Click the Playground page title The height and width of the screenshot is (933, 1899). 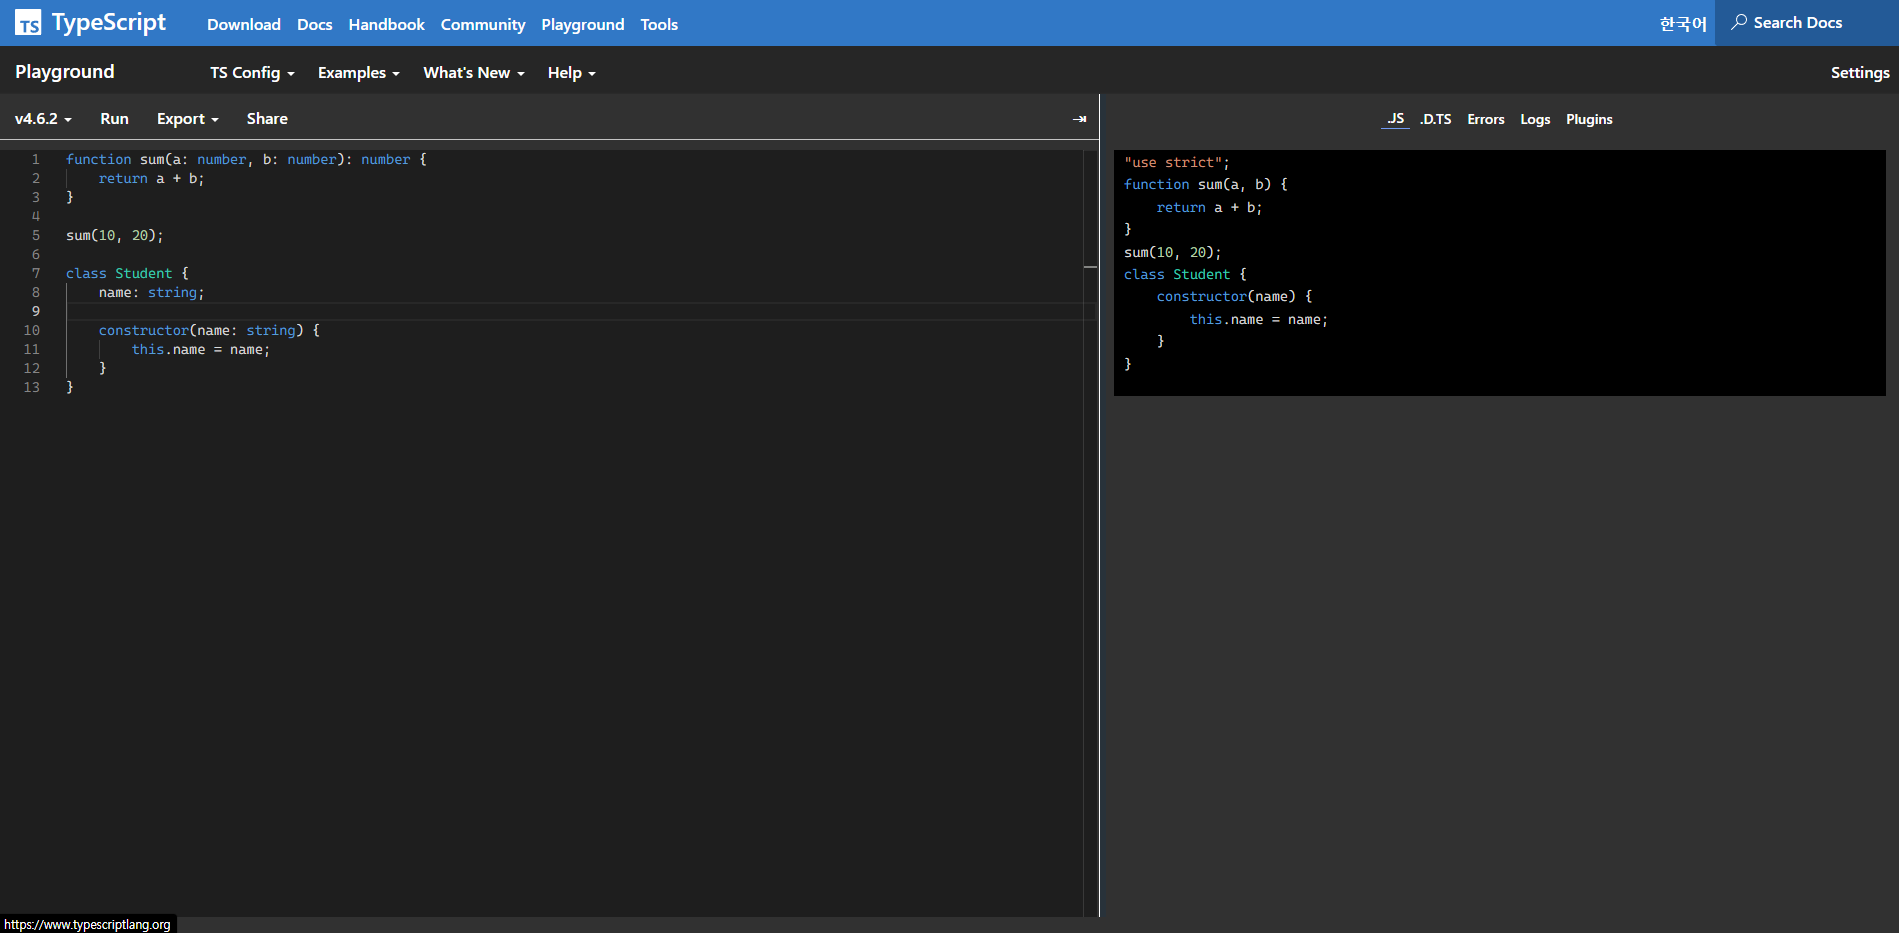click(x=65, y=72)
